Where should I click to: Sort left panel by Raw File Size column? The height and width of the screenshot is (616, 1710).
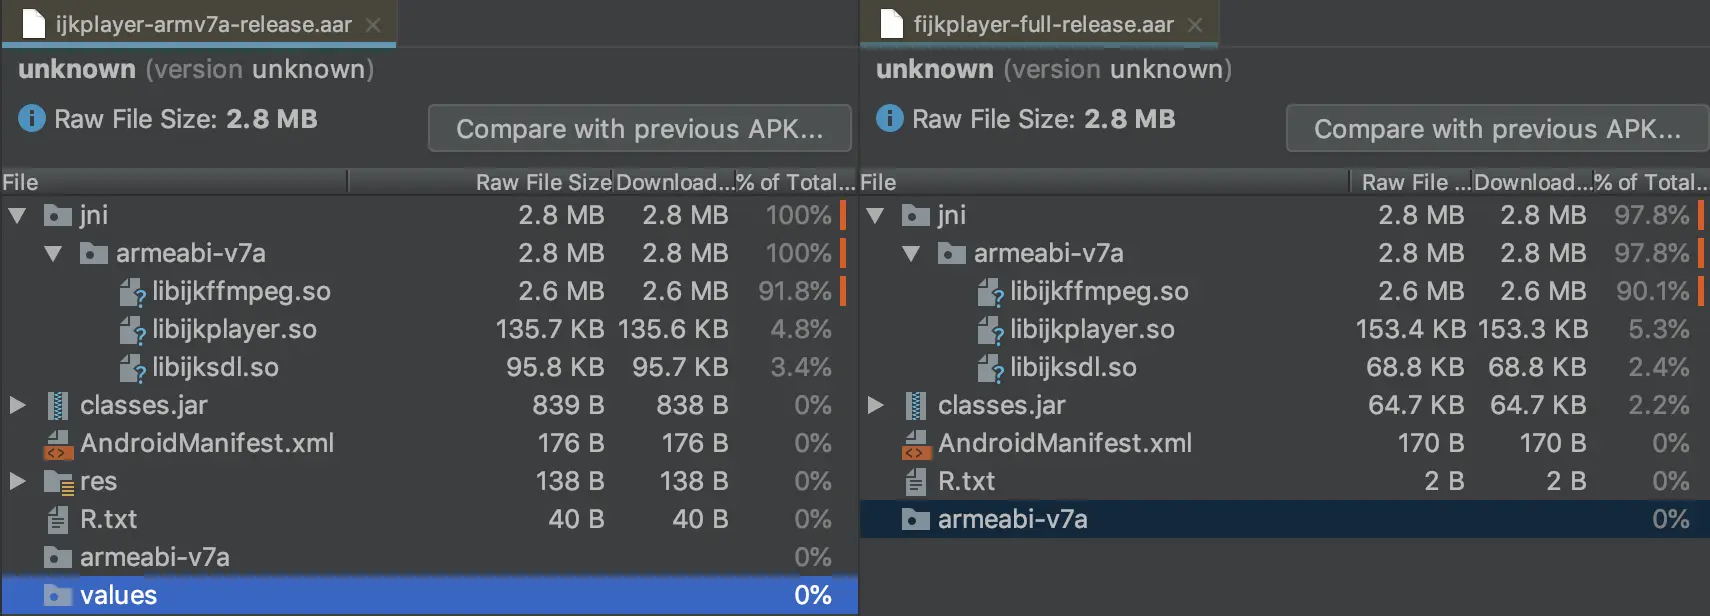point(543,182)
